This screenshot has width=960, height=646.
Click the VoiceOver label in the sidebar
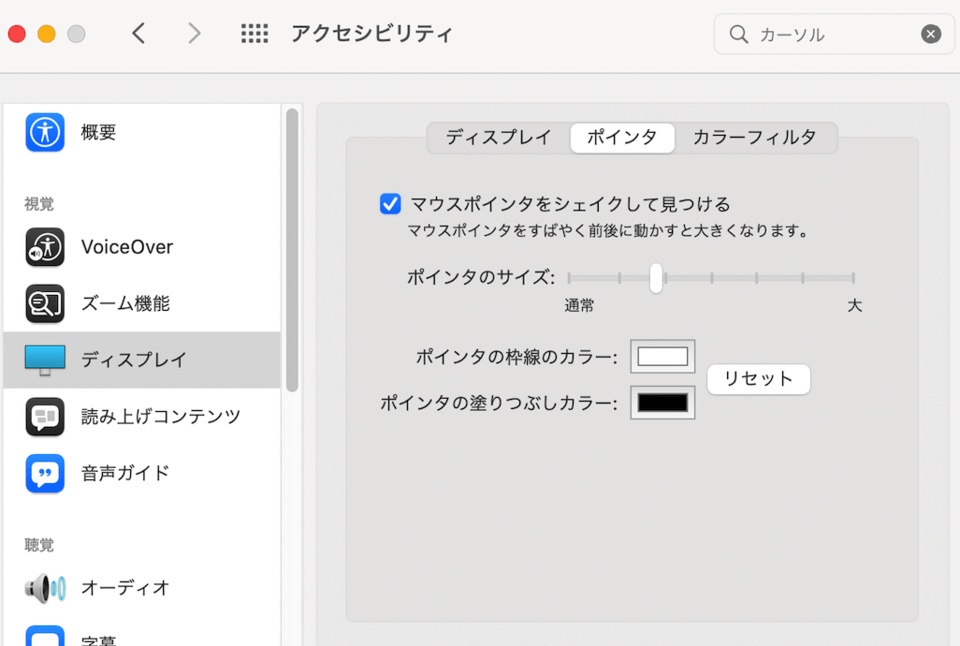point(127,247)
